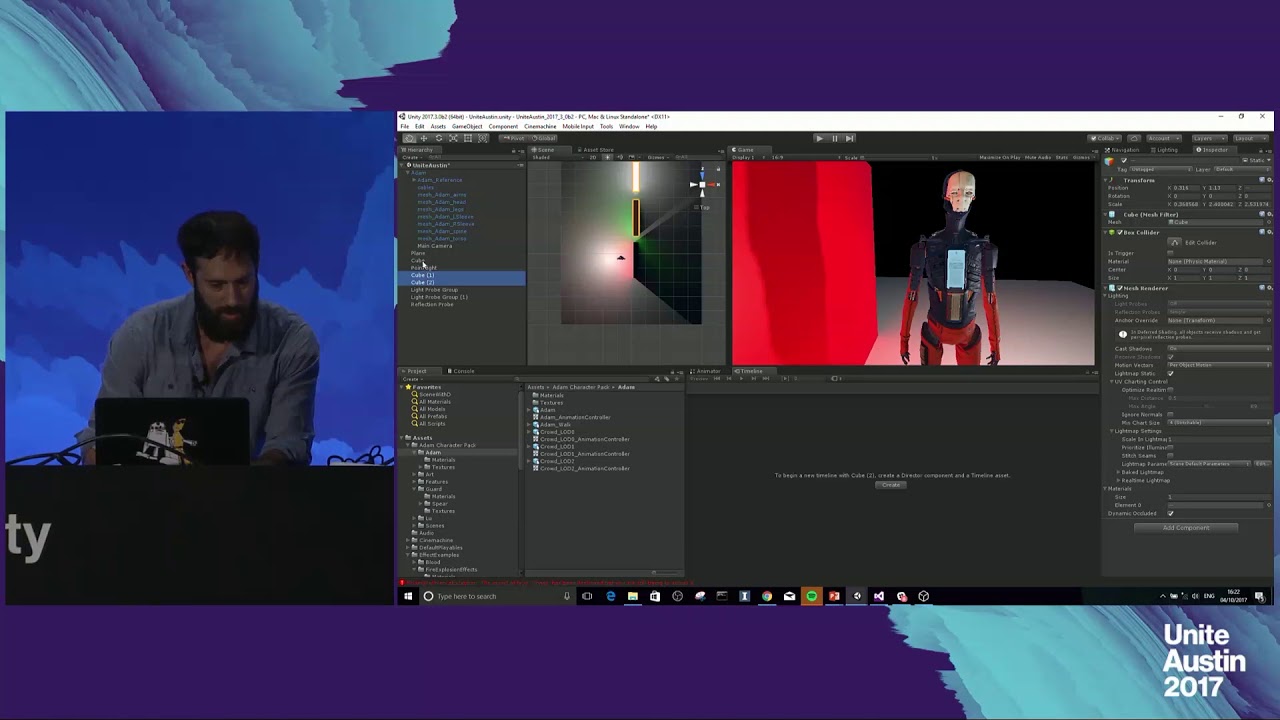1280x720 pixels.
Task: Open Visual Studio from taskbar
Action: click(x=879, y=596)
